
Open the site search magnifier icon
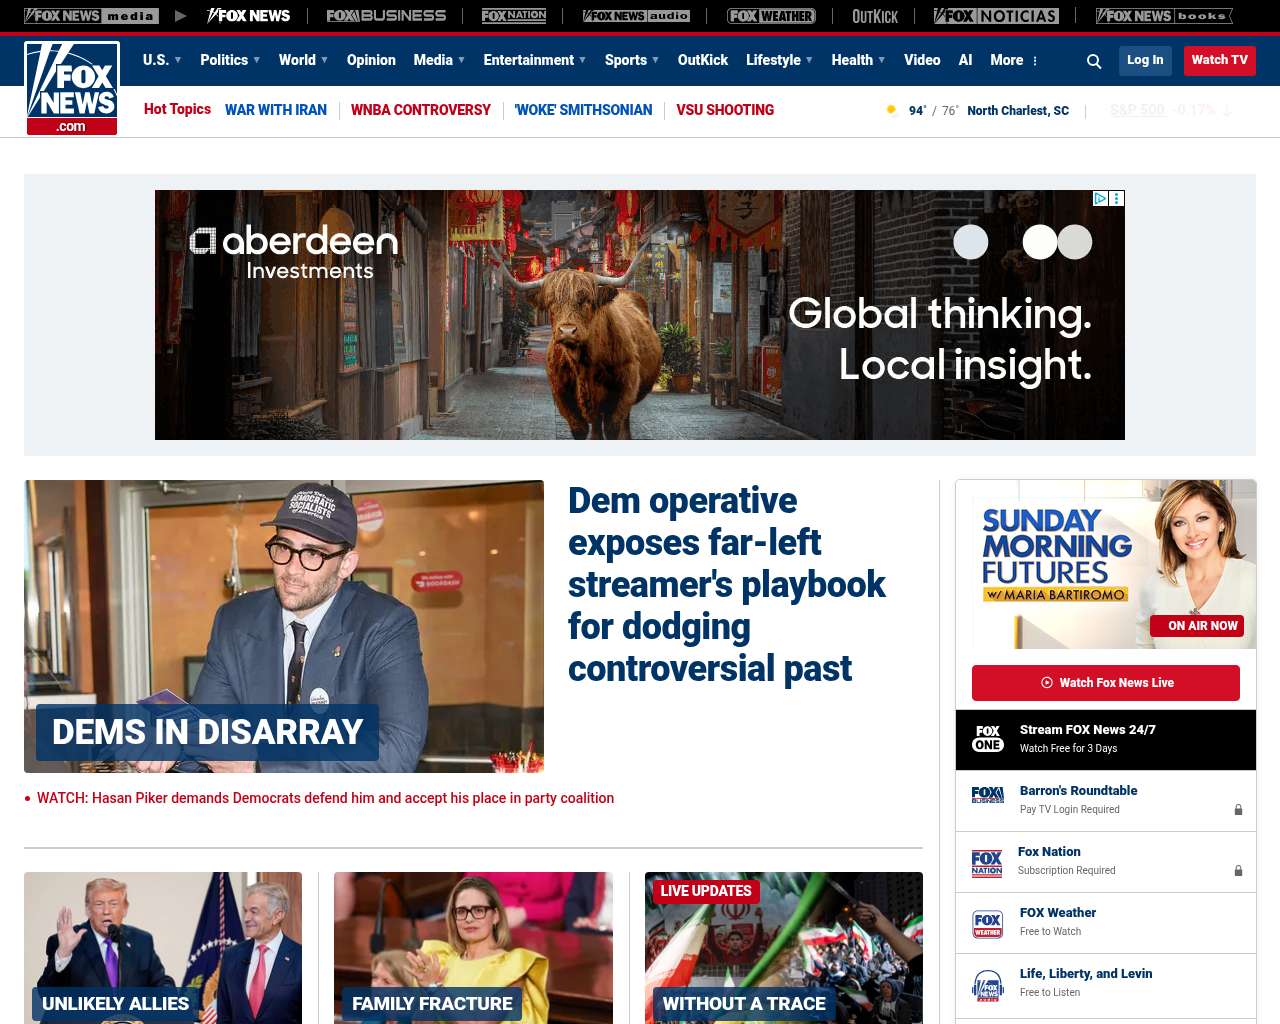(x=1094, y=61)
